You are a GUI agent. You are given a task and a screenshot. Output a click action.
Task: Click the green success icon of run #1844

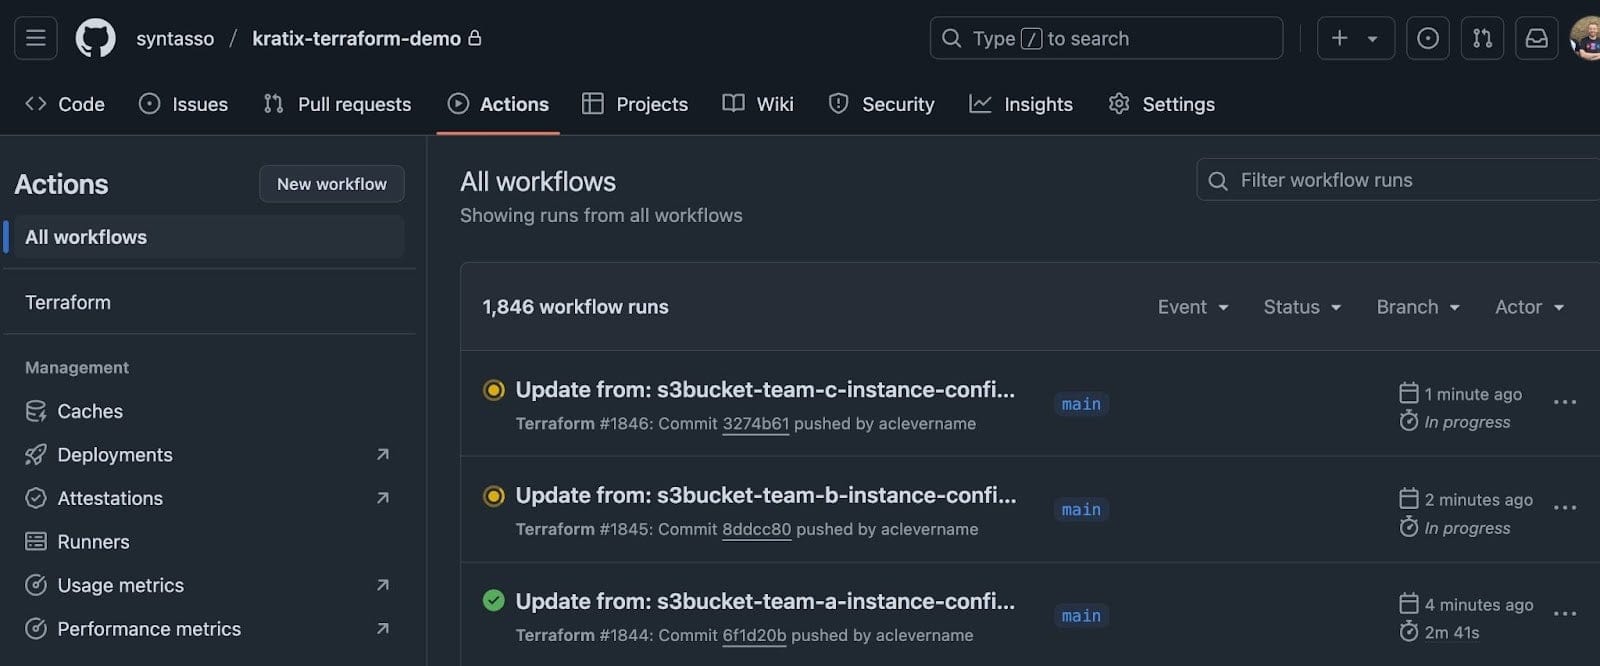(494, 600)
